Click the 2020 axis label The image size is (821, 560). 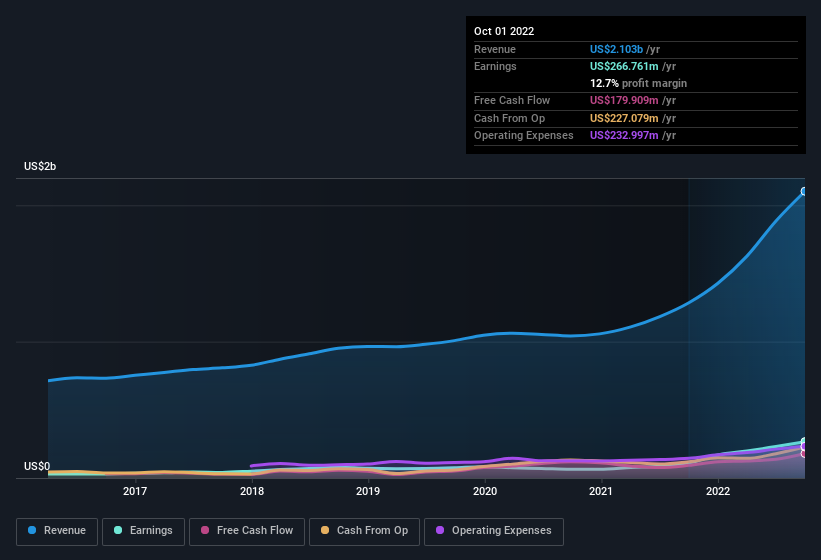click(485, 491)
